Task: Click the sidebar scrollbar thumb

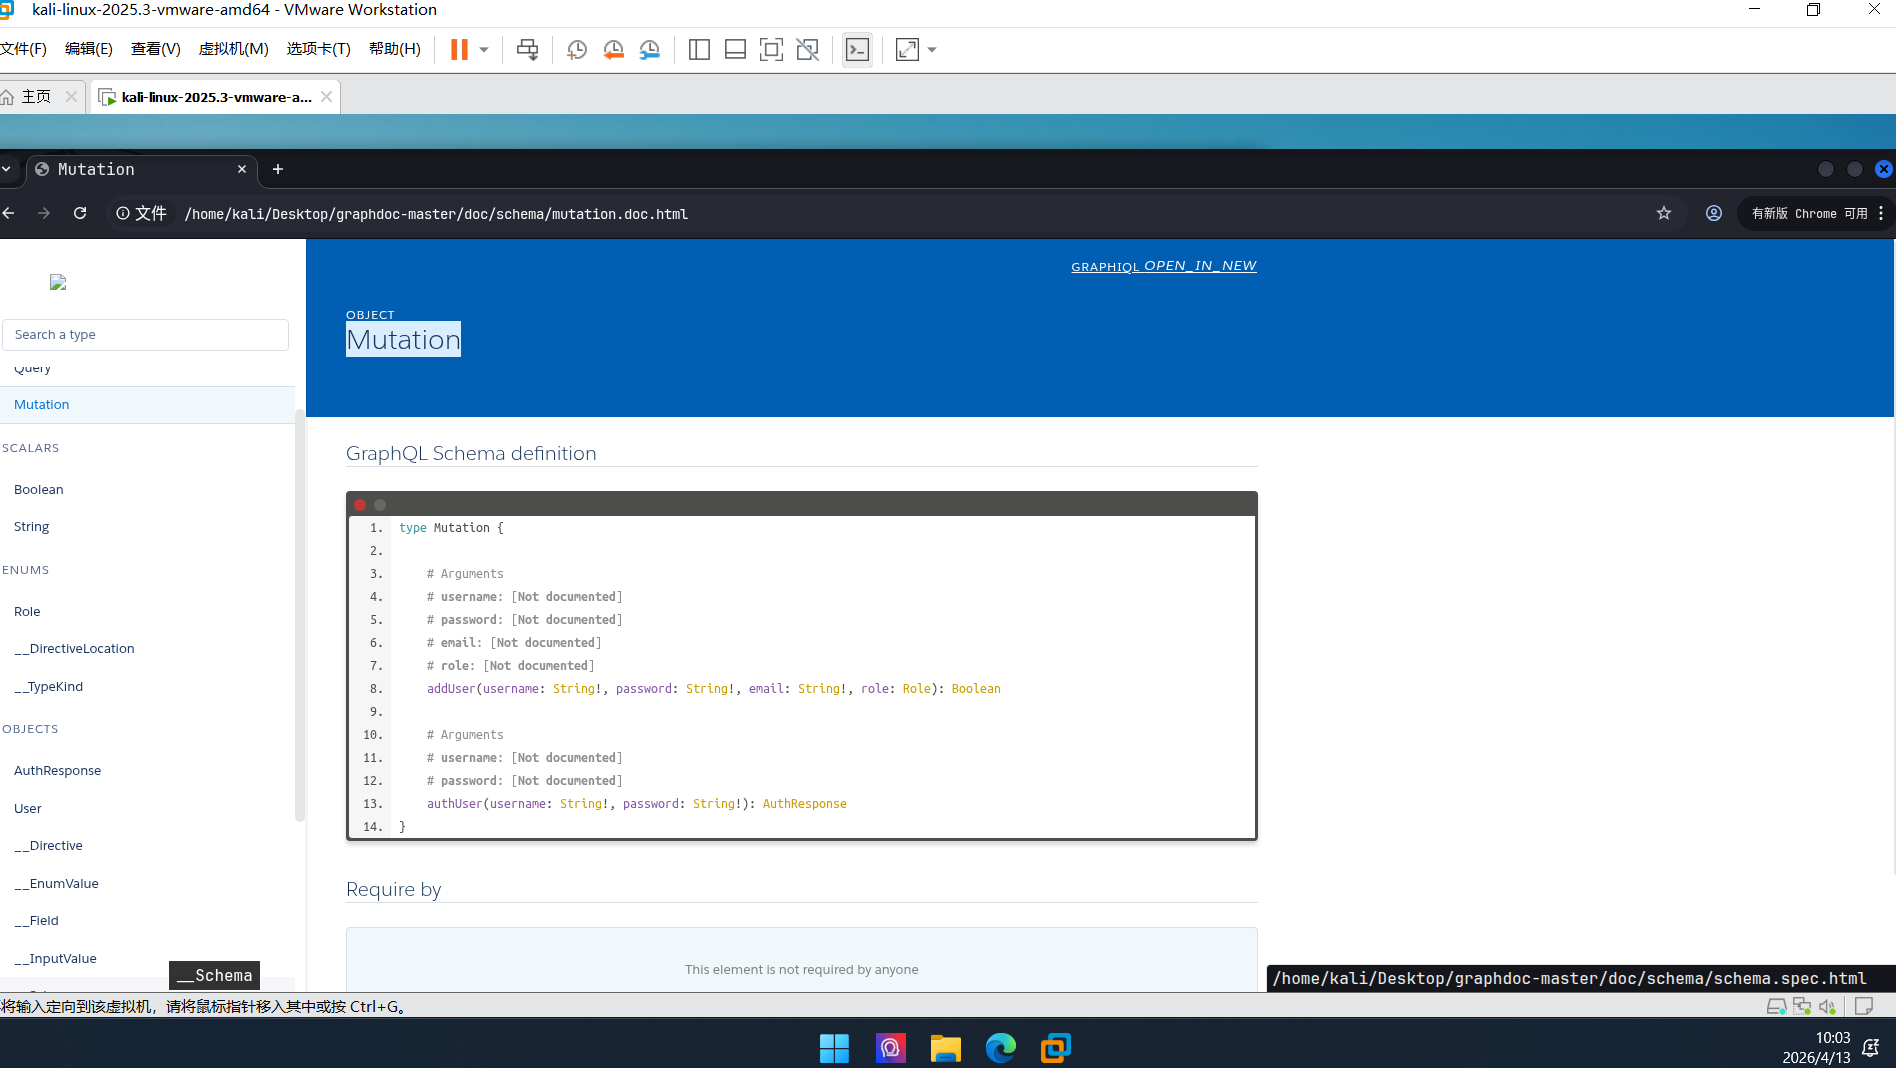Action: [299, 615]
